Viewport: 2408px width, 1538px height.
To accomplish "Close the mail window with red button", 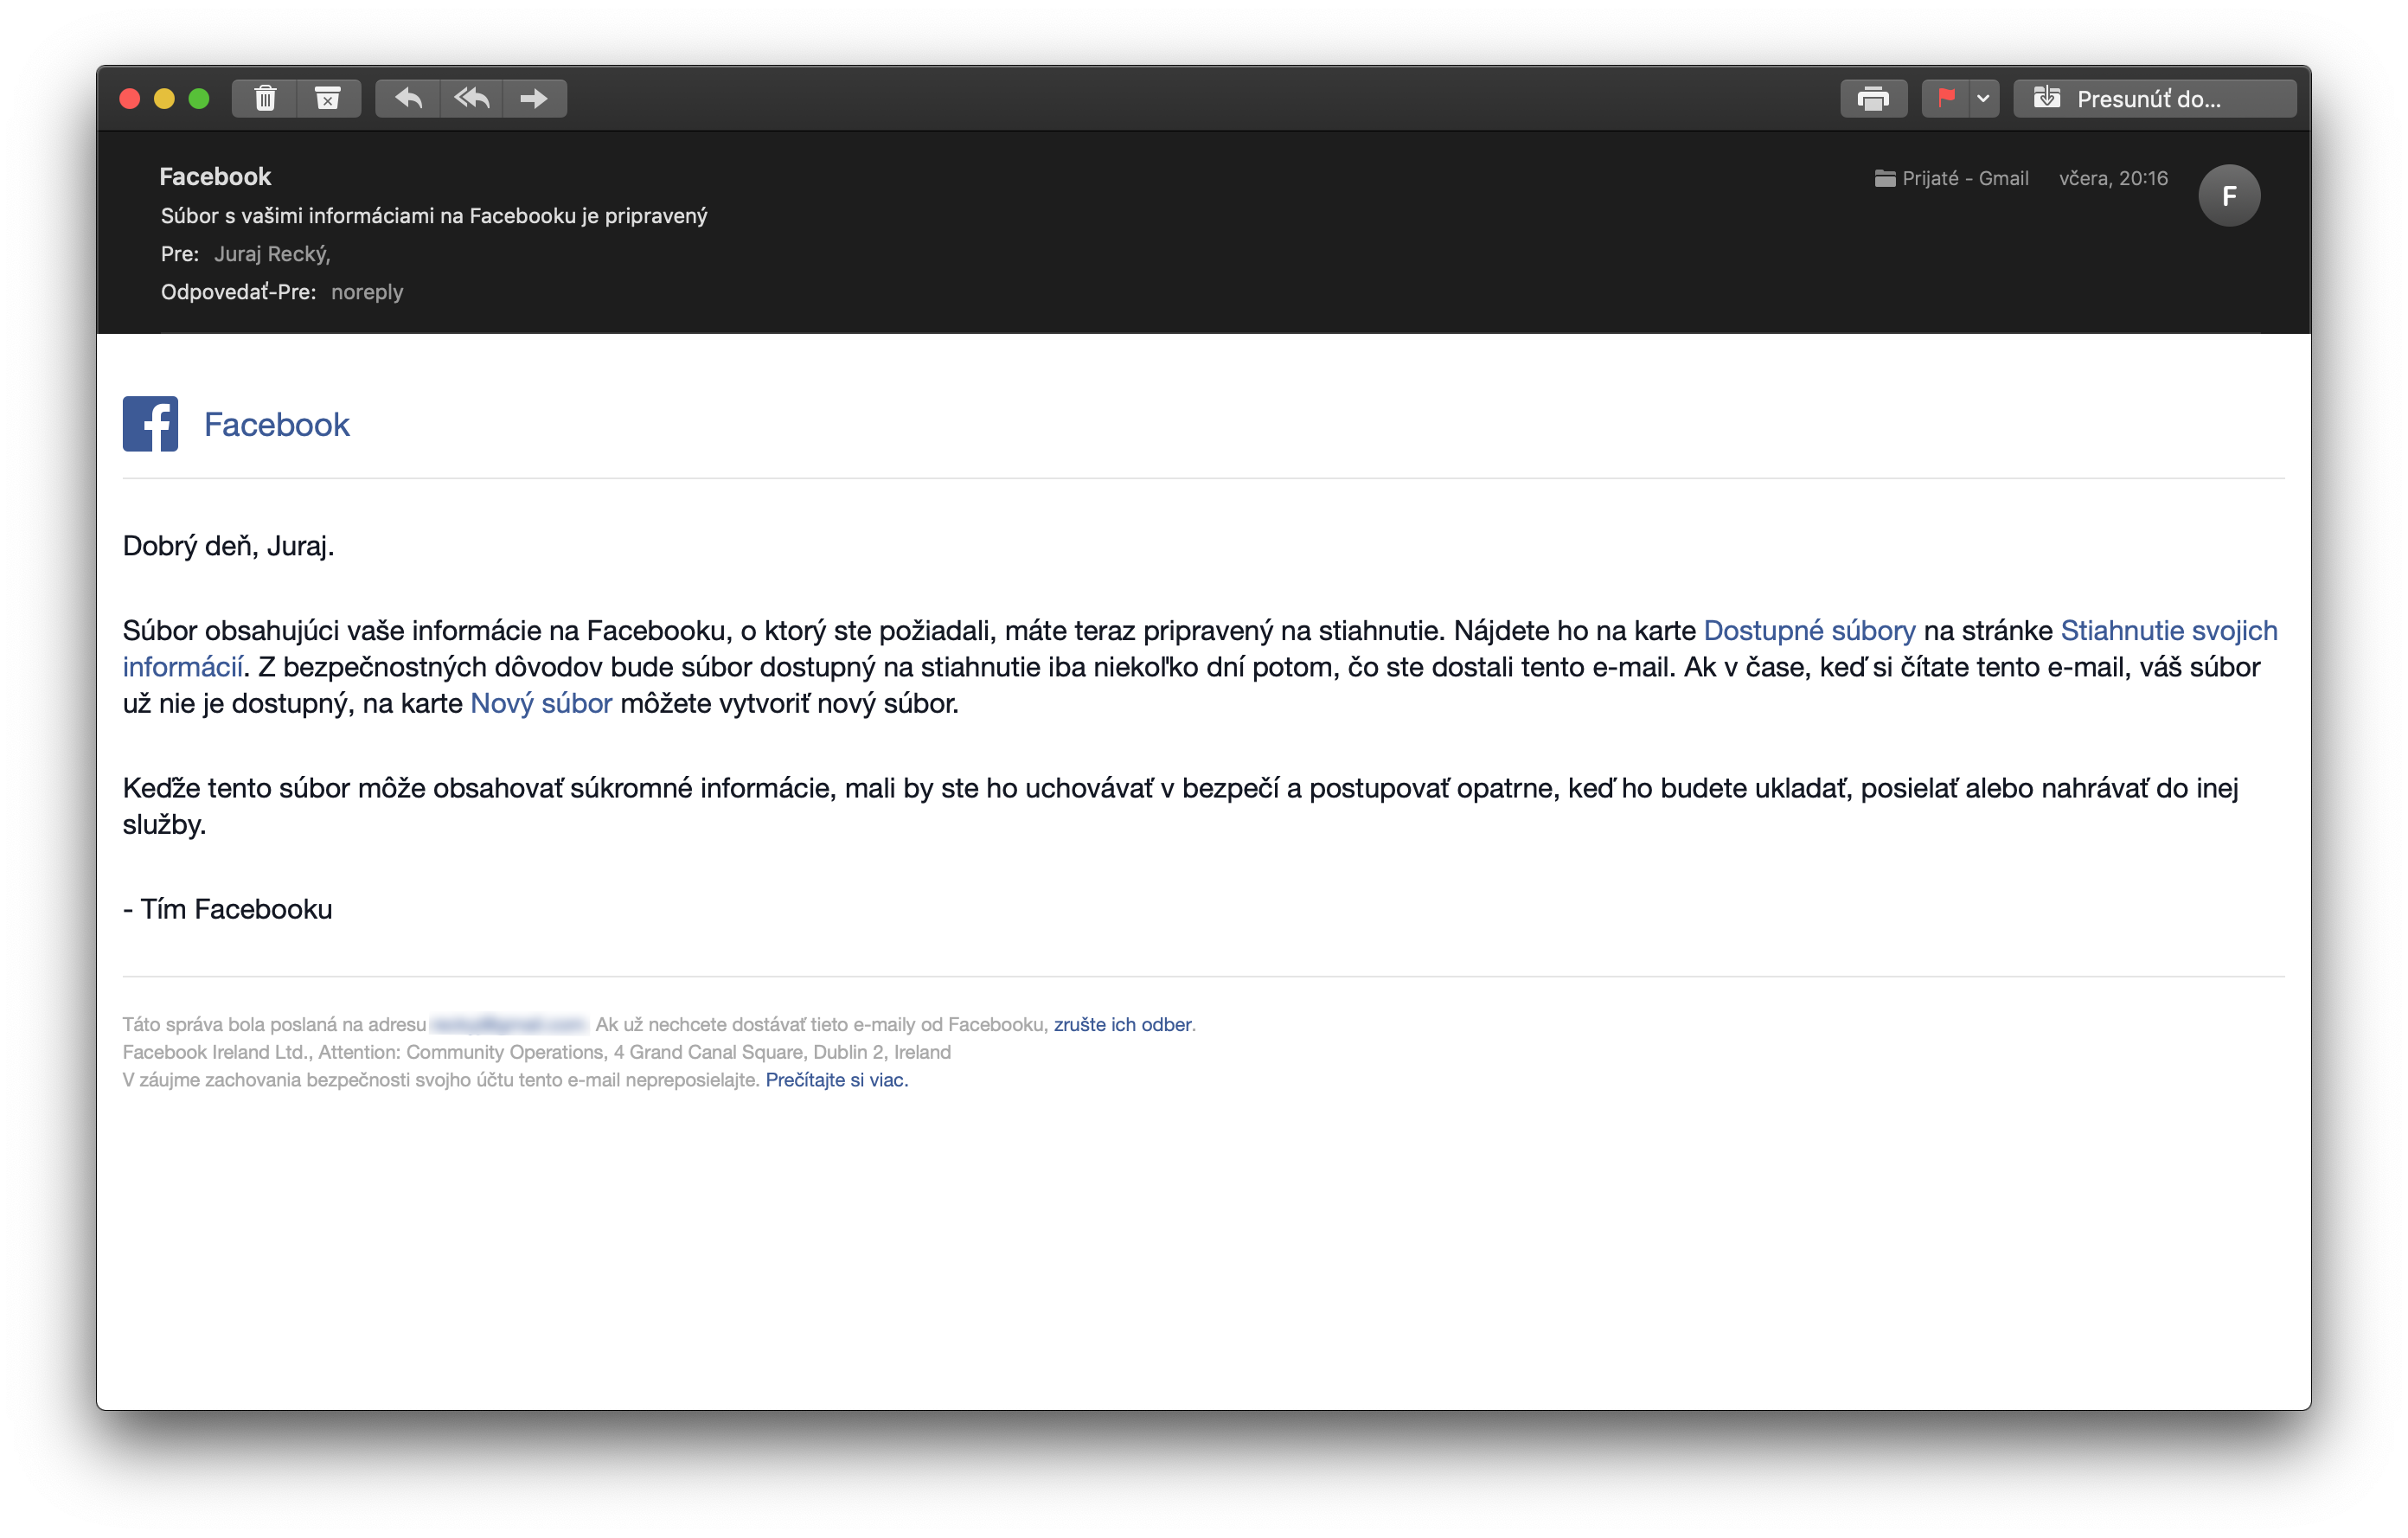I will [130, 98].
